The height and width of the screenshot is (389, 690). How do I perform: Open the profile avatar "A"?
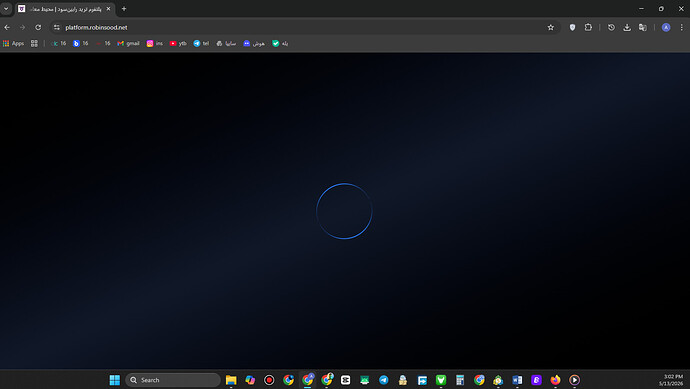point(666,27)
